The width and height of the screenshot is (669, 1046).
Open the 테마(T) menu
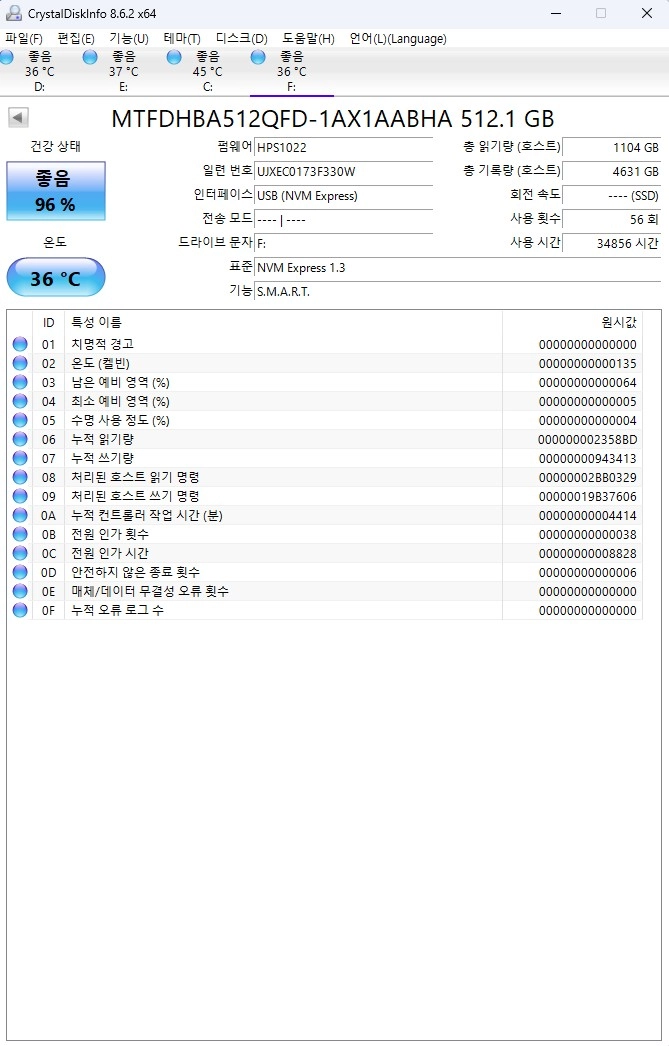[182, 39]
